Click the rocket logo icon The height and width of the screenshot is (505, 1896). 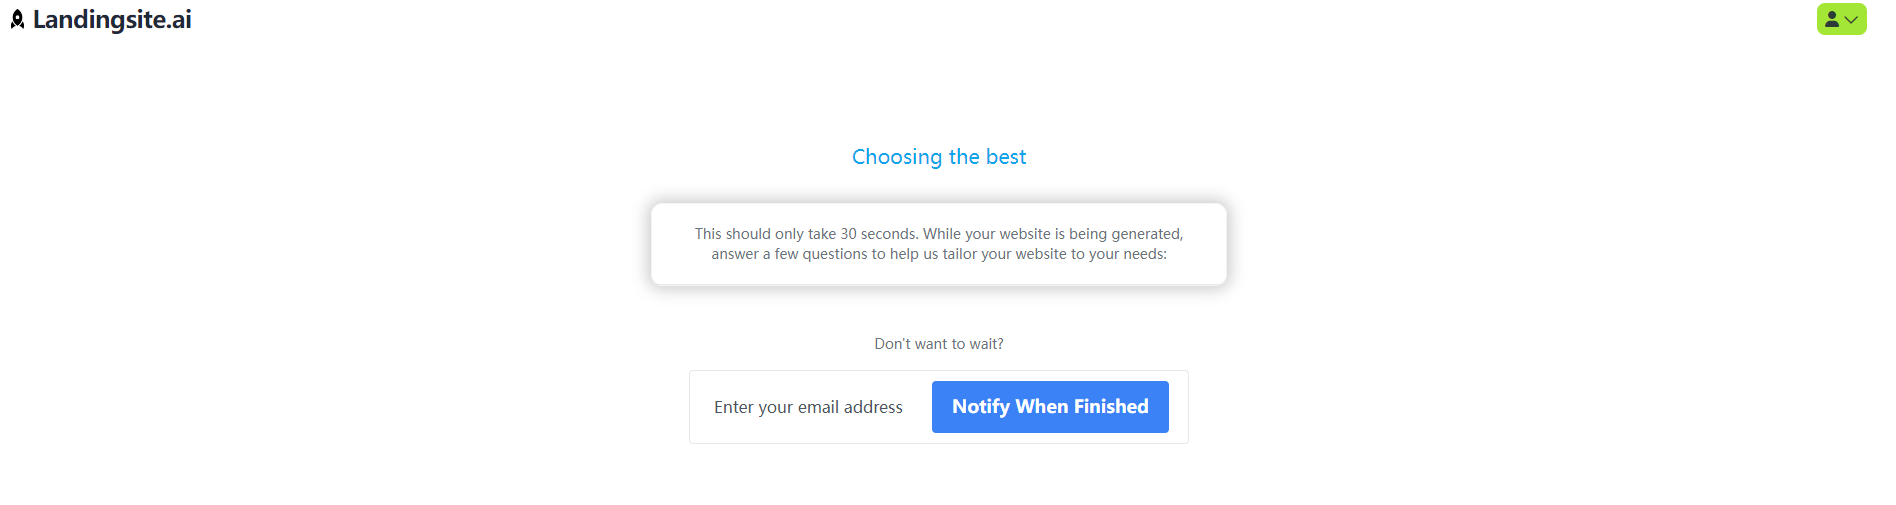pyautogui.click(x=17, y=20)
